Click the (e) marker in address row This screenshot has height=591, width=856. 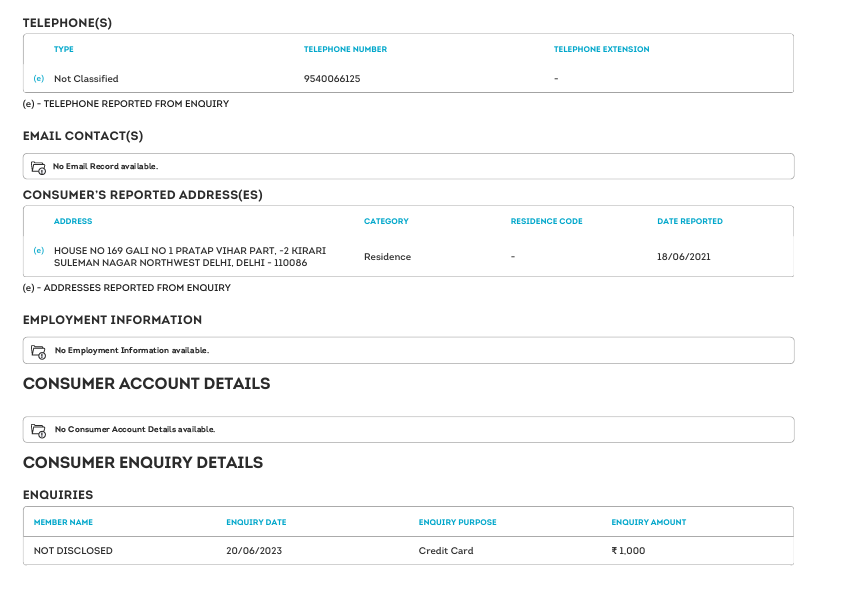39,250
